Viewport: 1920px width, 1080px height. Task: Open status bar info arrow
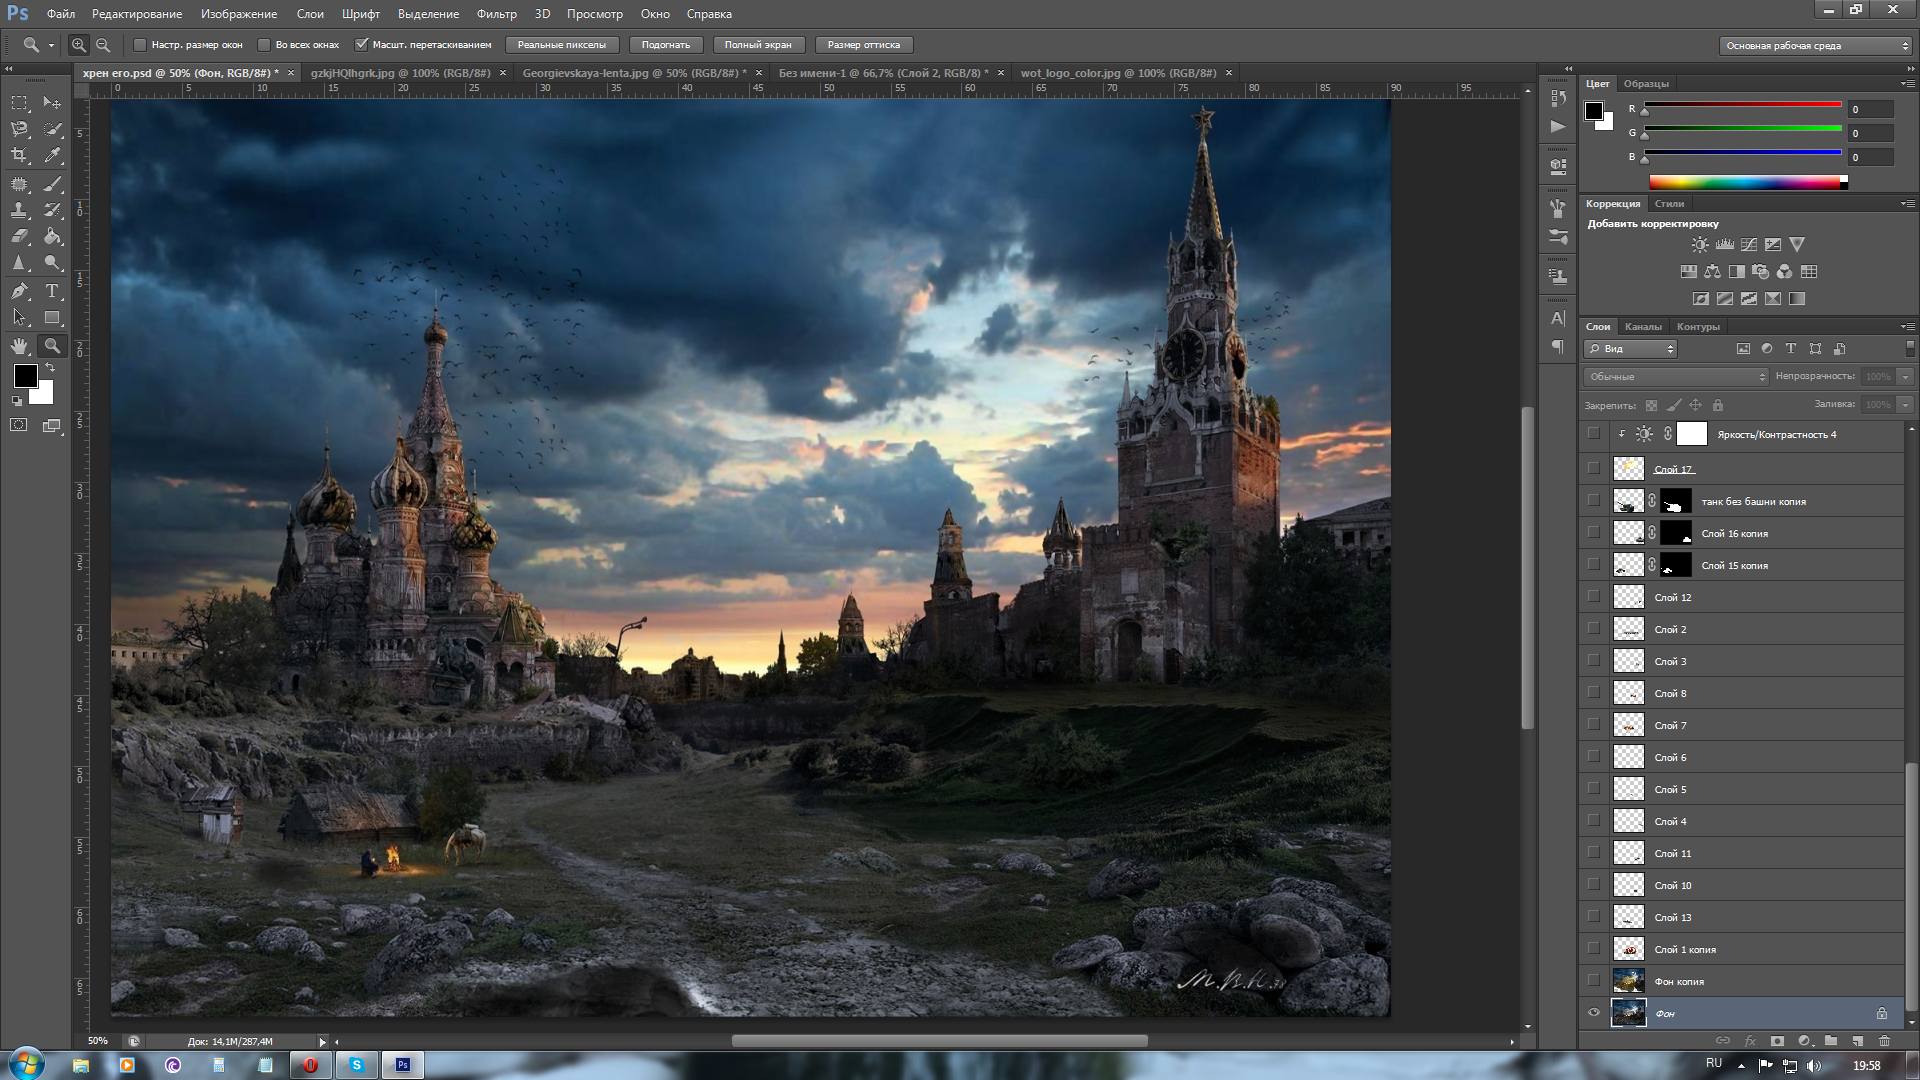coord(322,1042)
